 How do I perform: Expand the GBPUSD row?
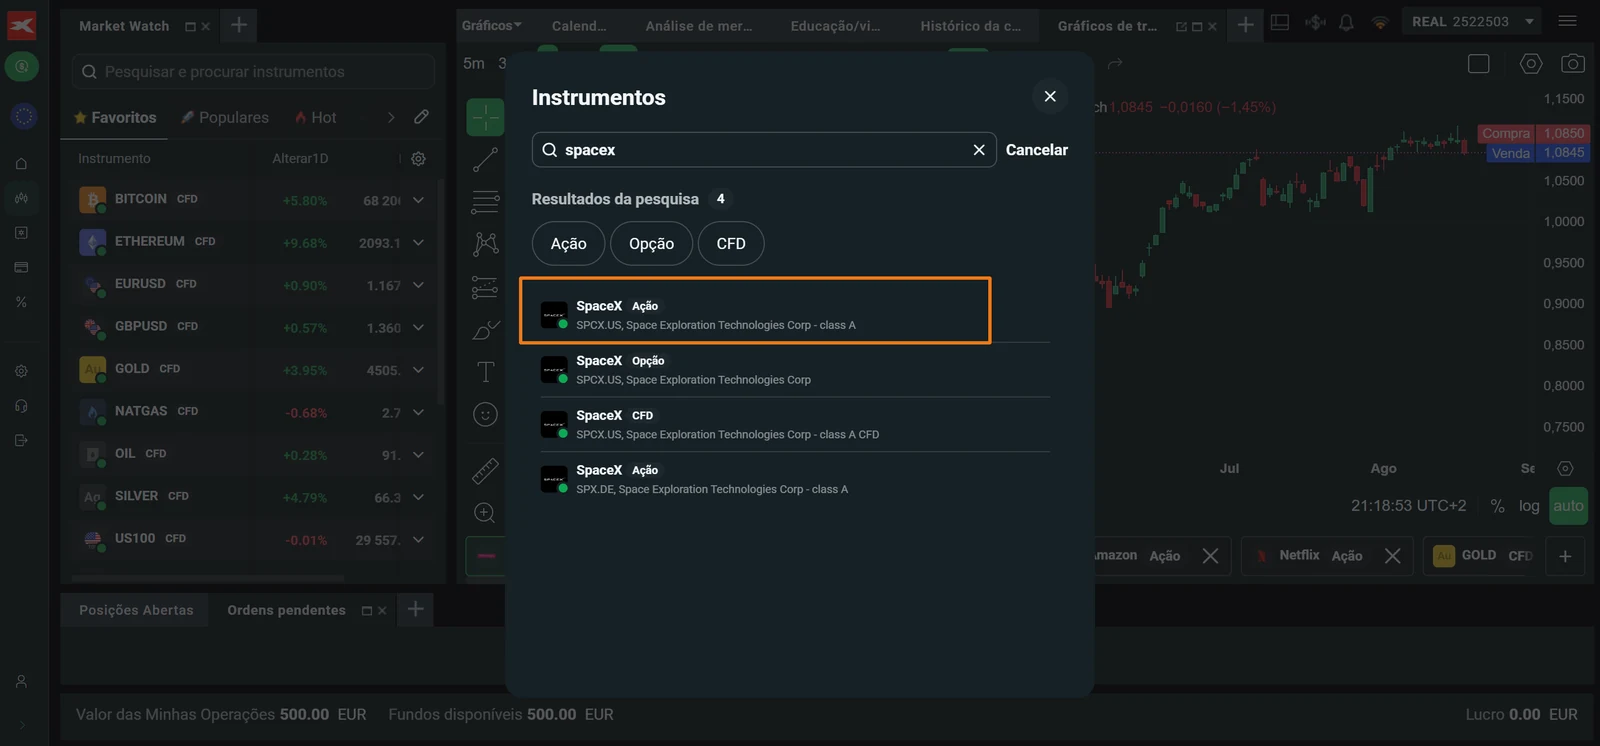click(x=418, y=328)
